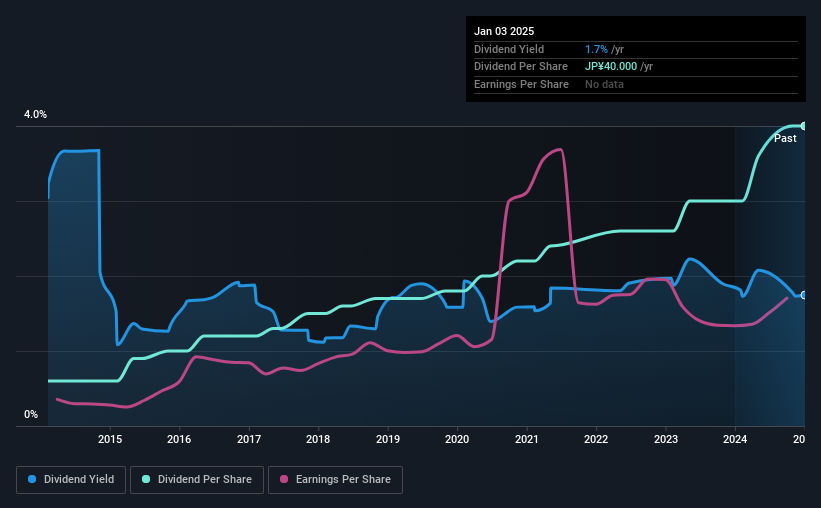Click the 0% y-axis label
Viewport: 821px width, 508px height.
pos(31,414)
